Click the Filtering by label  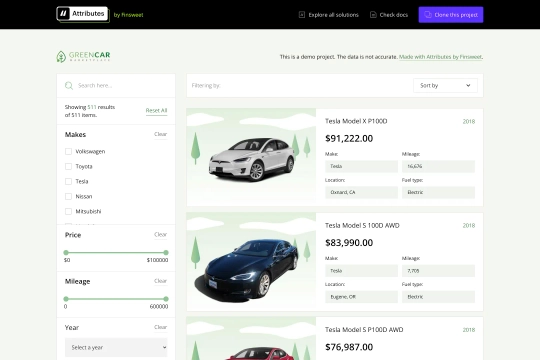[206, 85]
